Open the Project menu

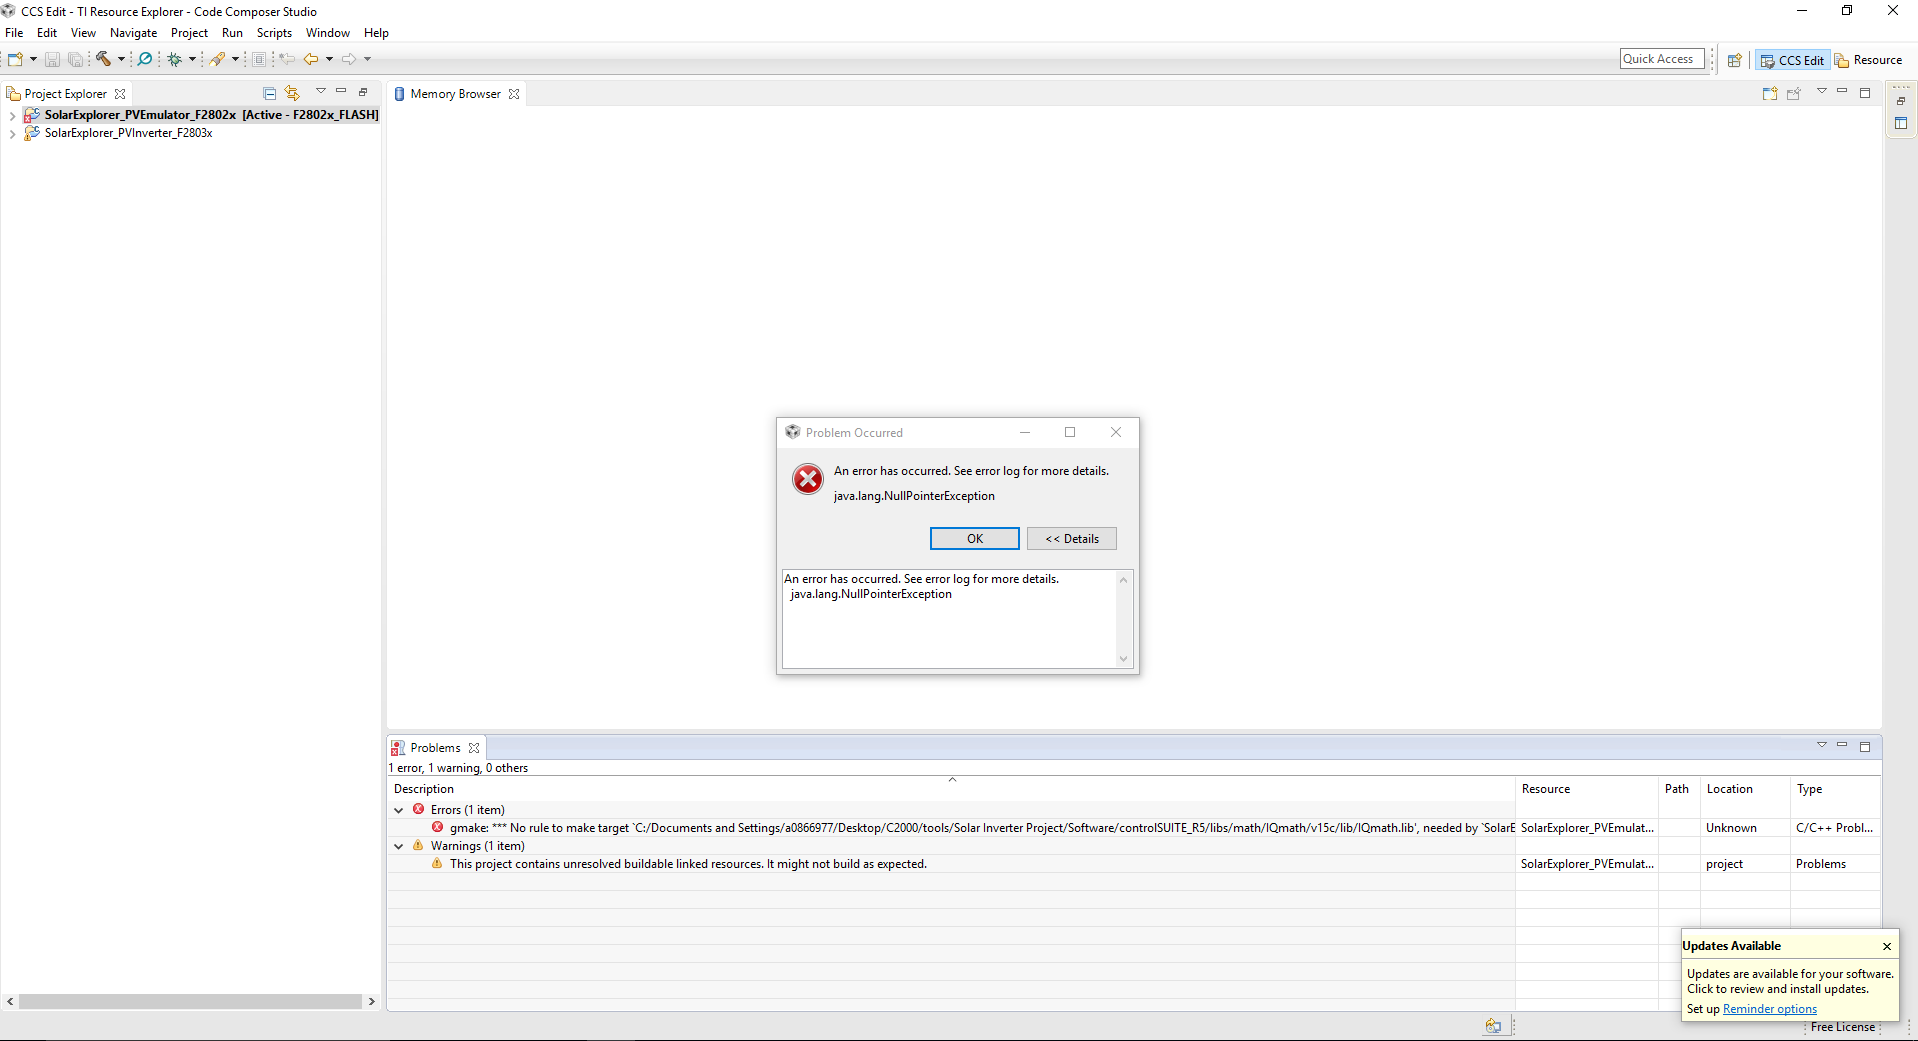point(189,32)
